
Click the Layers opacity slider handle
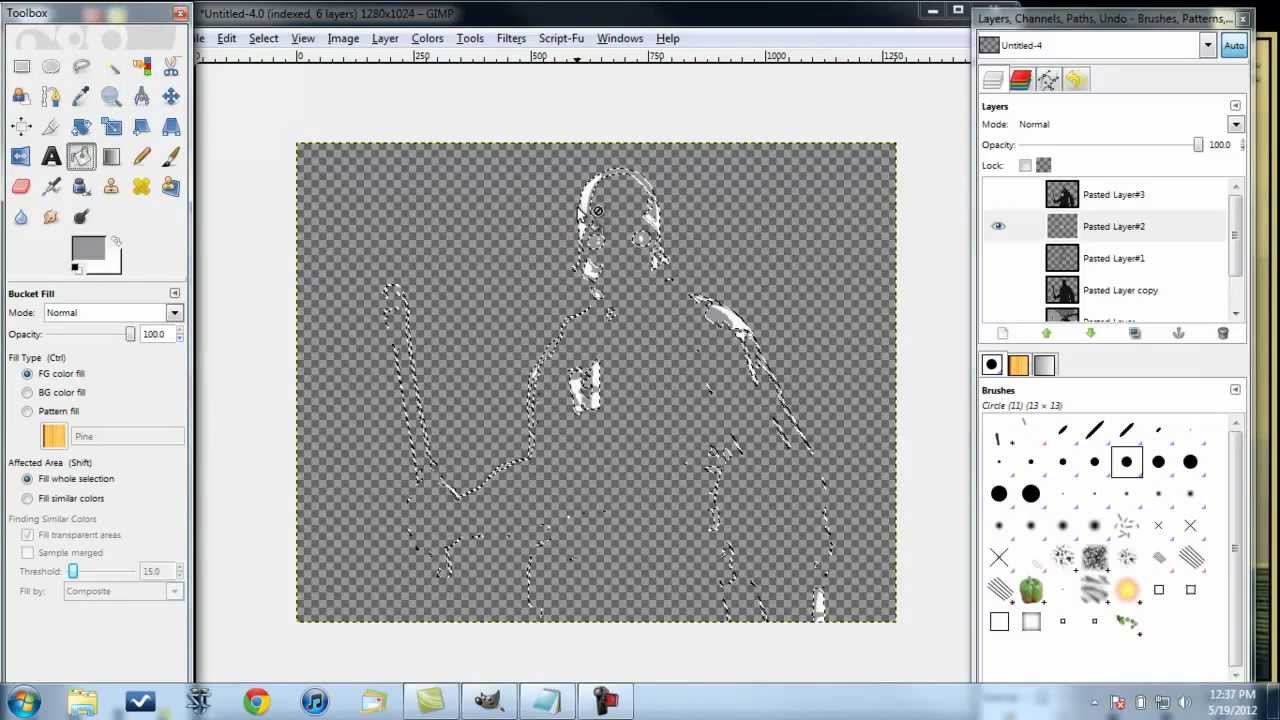tap(1198, 145)
